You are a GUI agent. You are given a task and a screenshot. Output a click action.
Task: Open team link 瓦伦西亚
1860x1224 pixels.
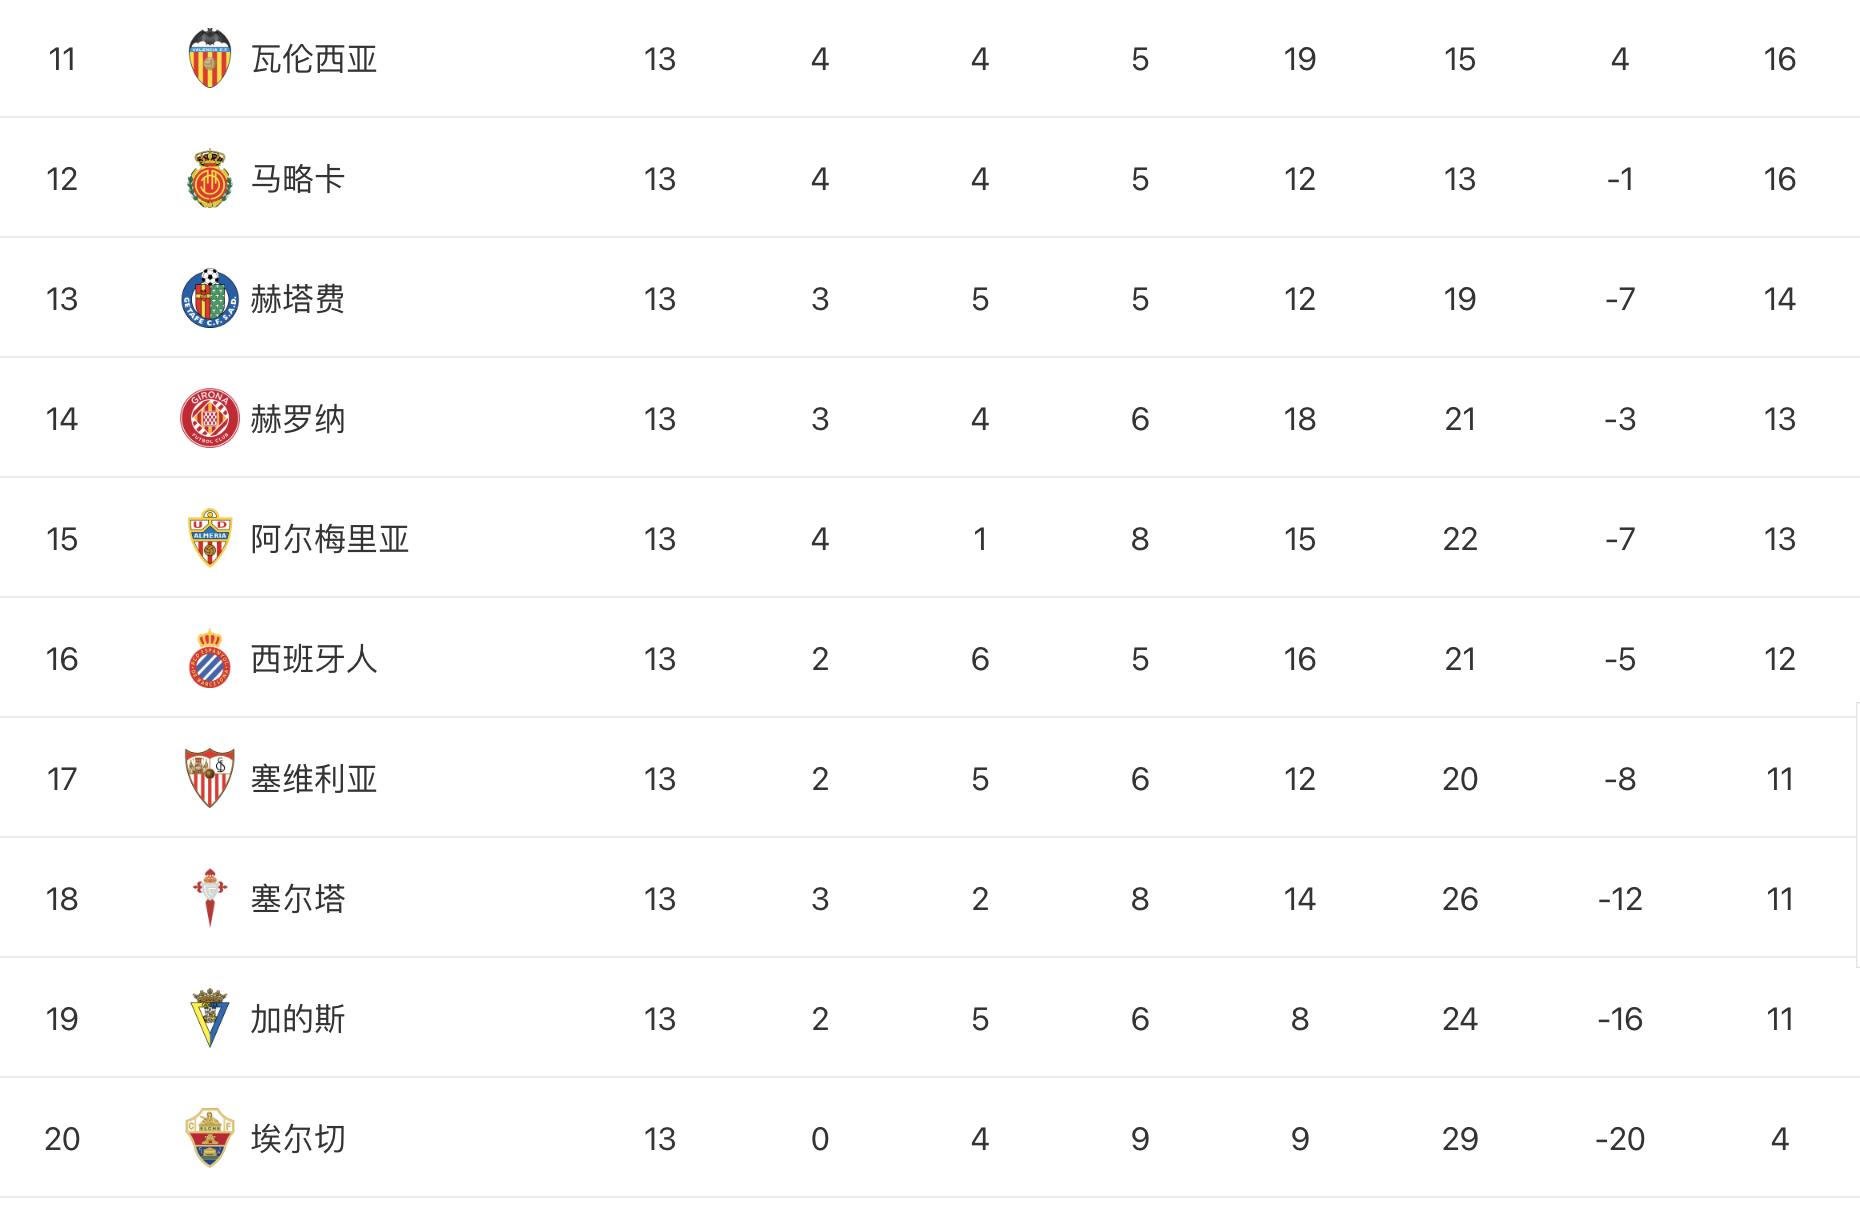pos(314,59)
